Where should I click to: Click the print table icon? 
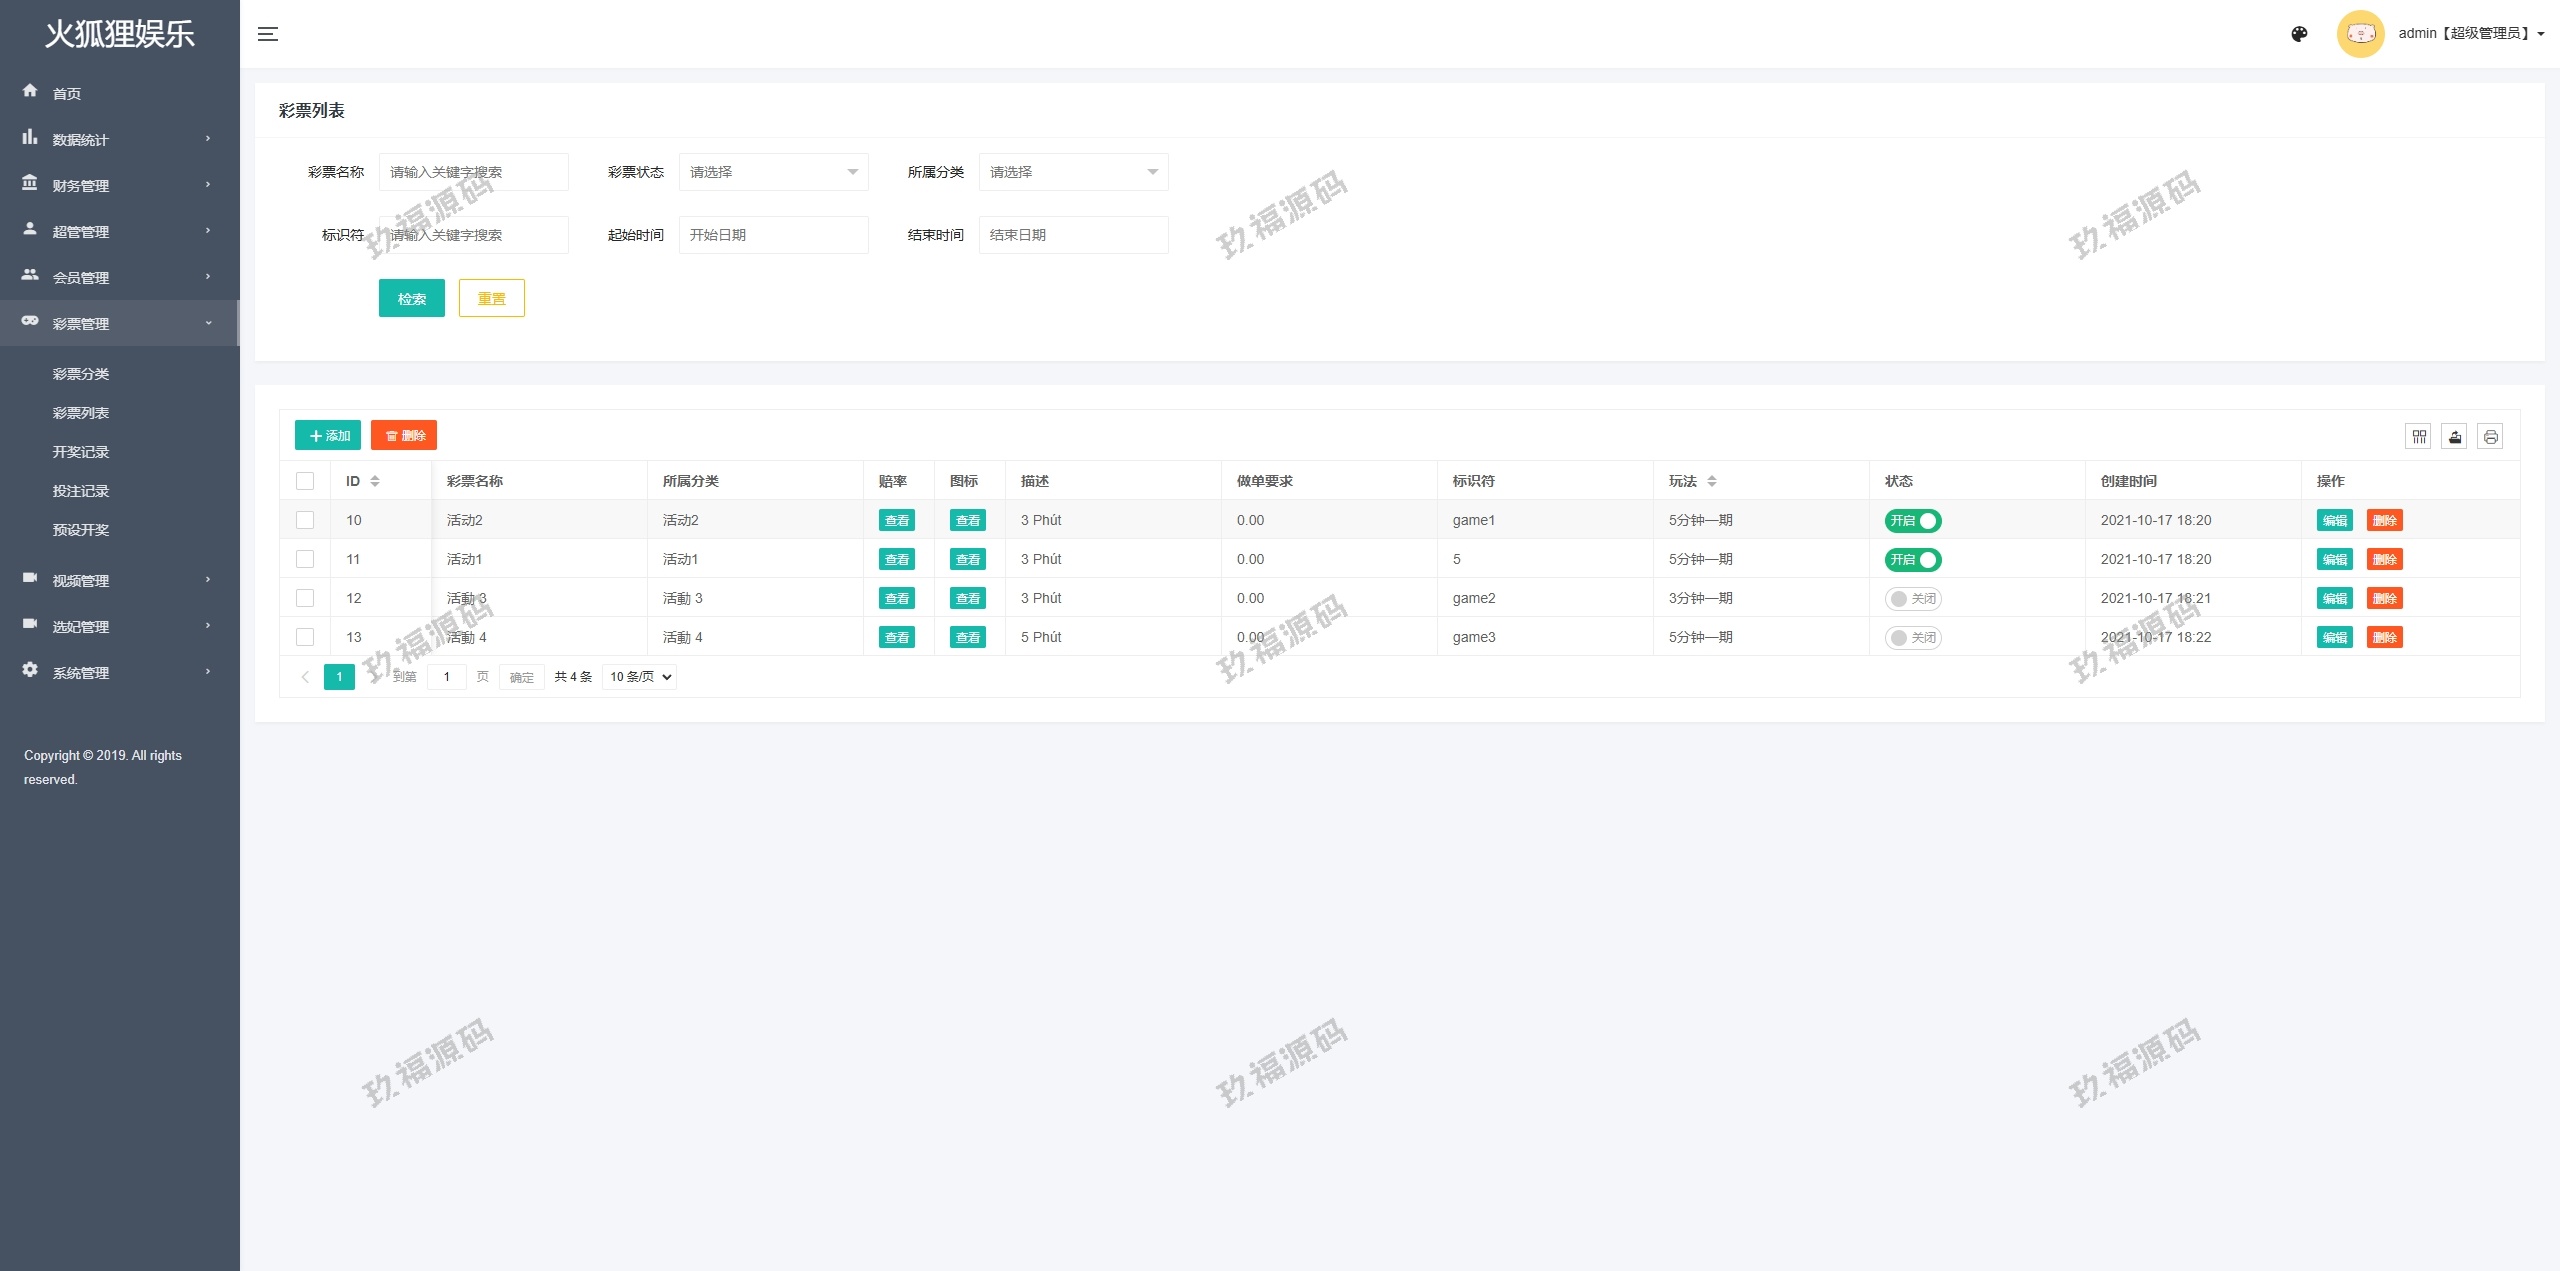(x=2490, y=436)
